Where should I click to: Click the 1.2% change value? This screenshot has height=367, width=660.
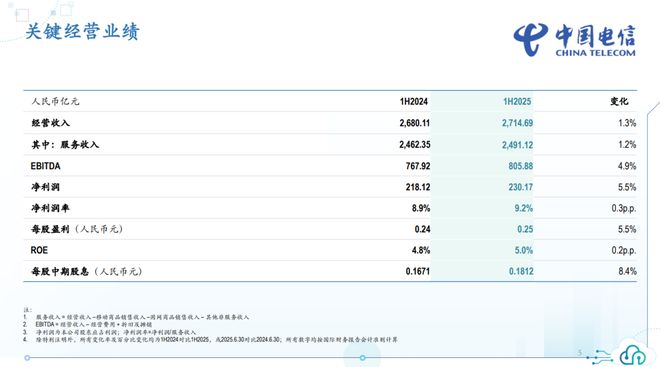click(x=627, y=145)
